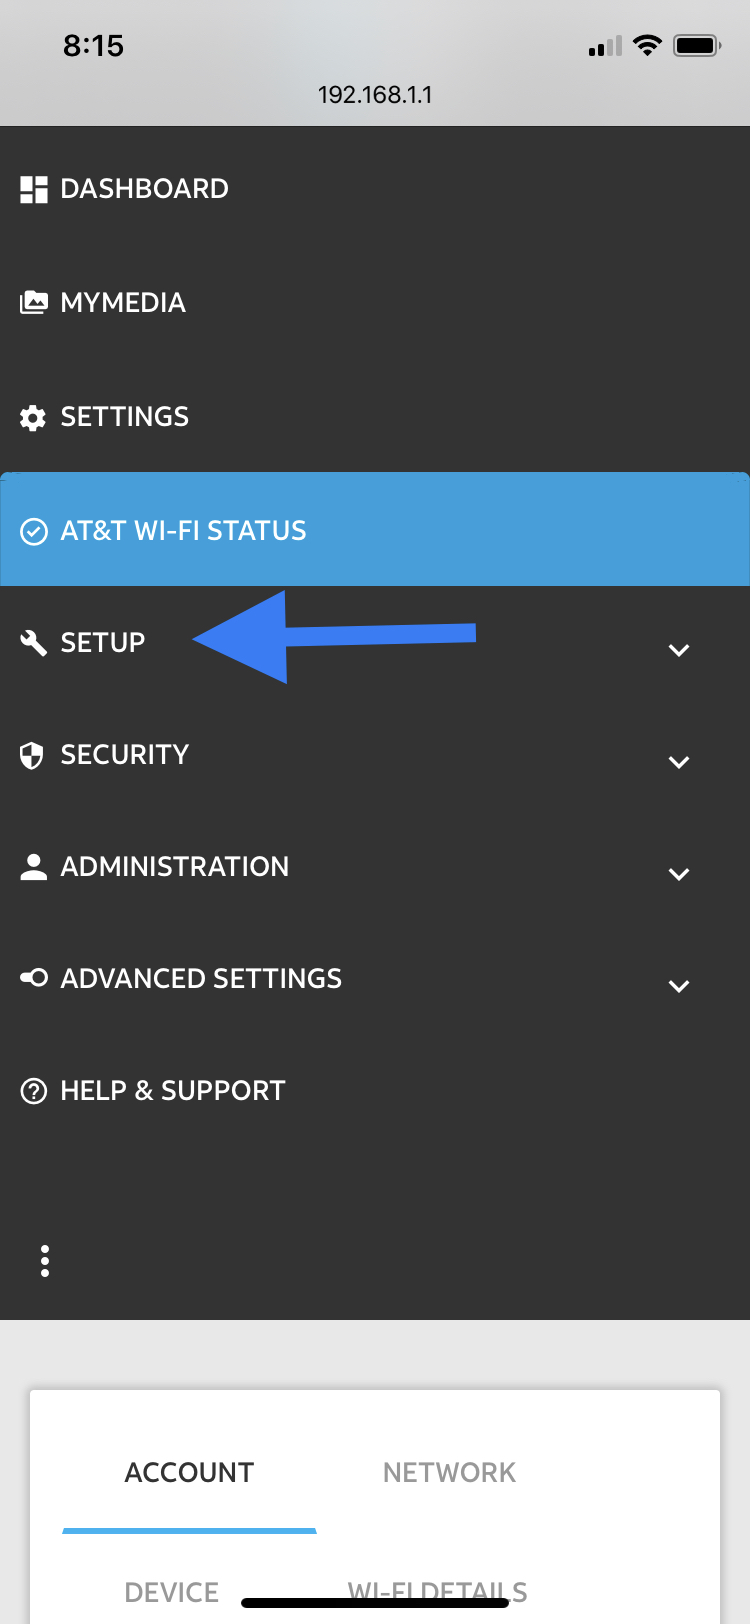Click the Setup wrench icon

click(x=33, y=642)
